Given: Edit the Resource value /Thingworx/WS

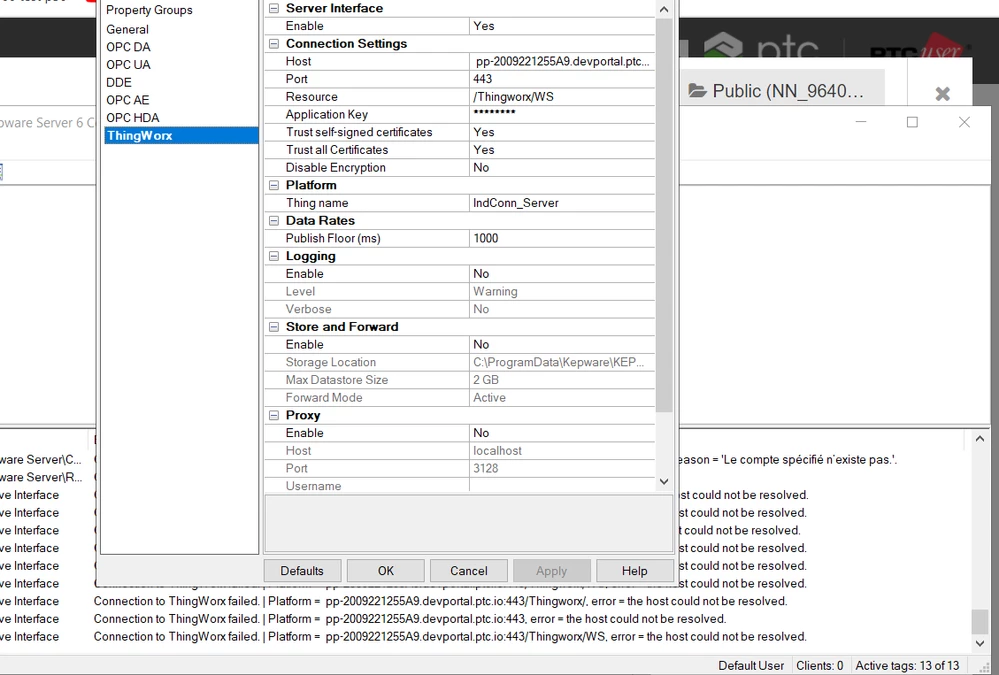Looking at the screenshot, I should click(x=562, y=97).
